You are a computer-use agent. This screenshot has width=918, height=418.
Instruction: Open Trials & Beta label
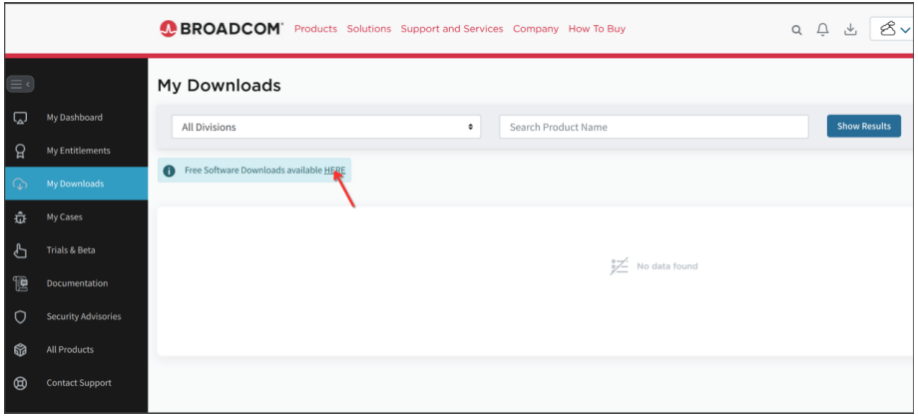click(71, 250)
